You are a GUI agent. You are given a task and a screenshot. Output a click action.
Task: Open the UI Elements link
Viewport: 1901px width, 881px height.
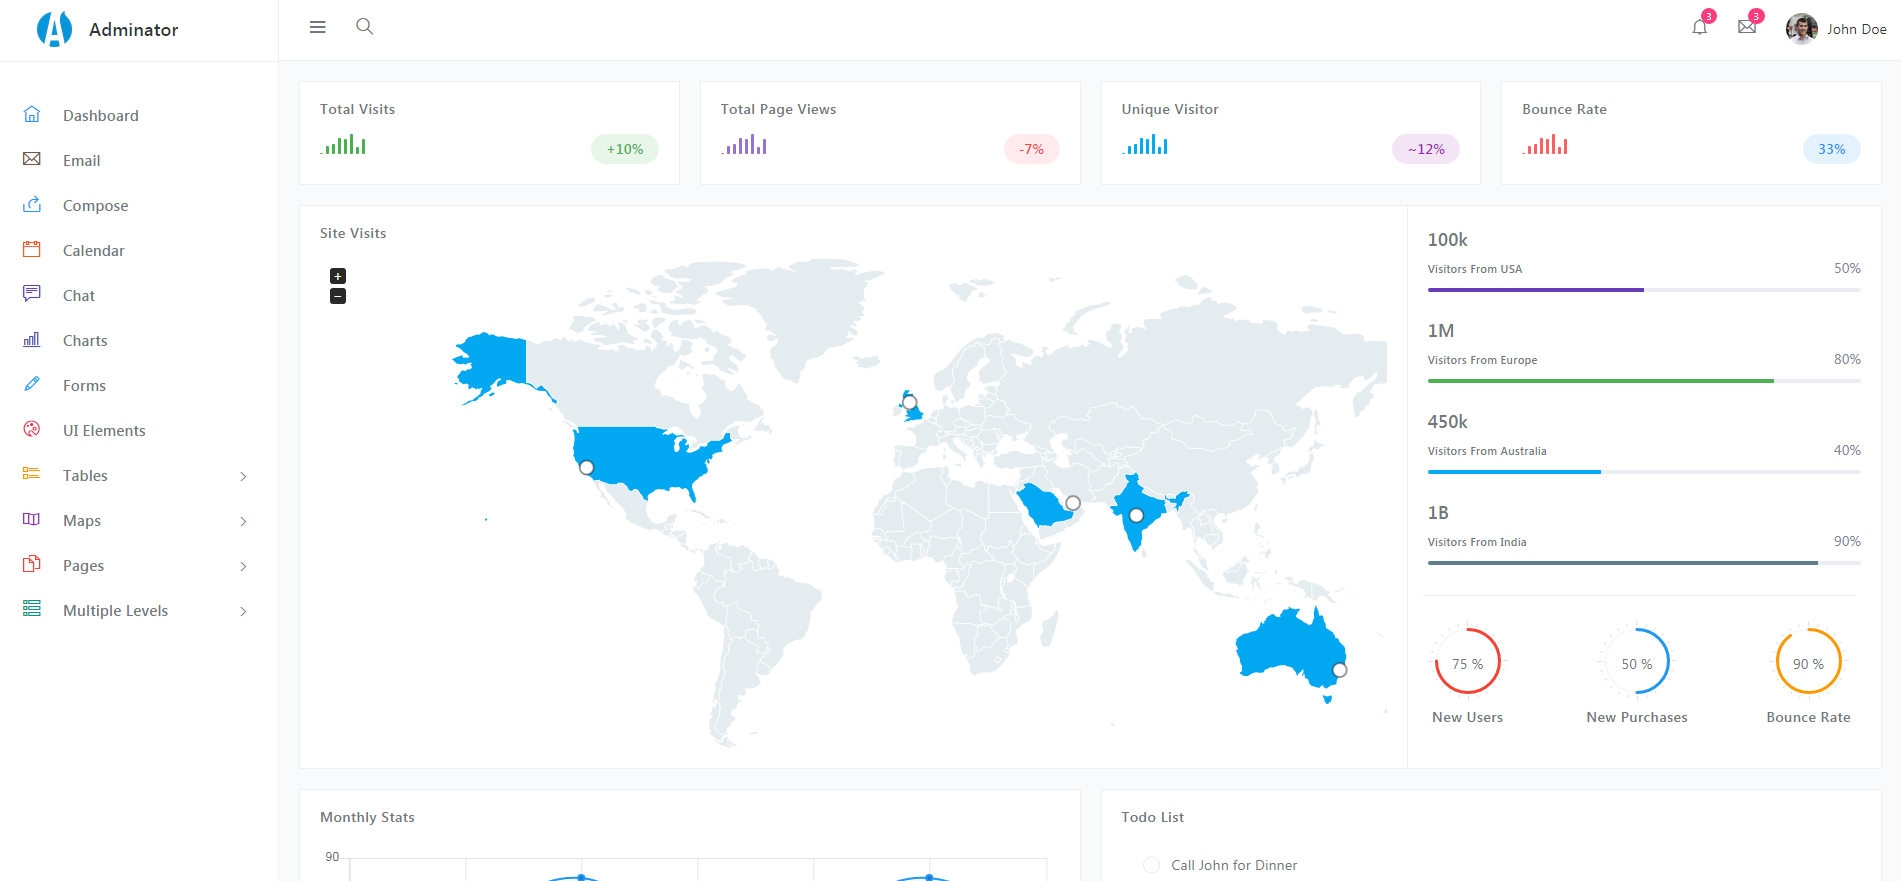click(x=104, y=431)
